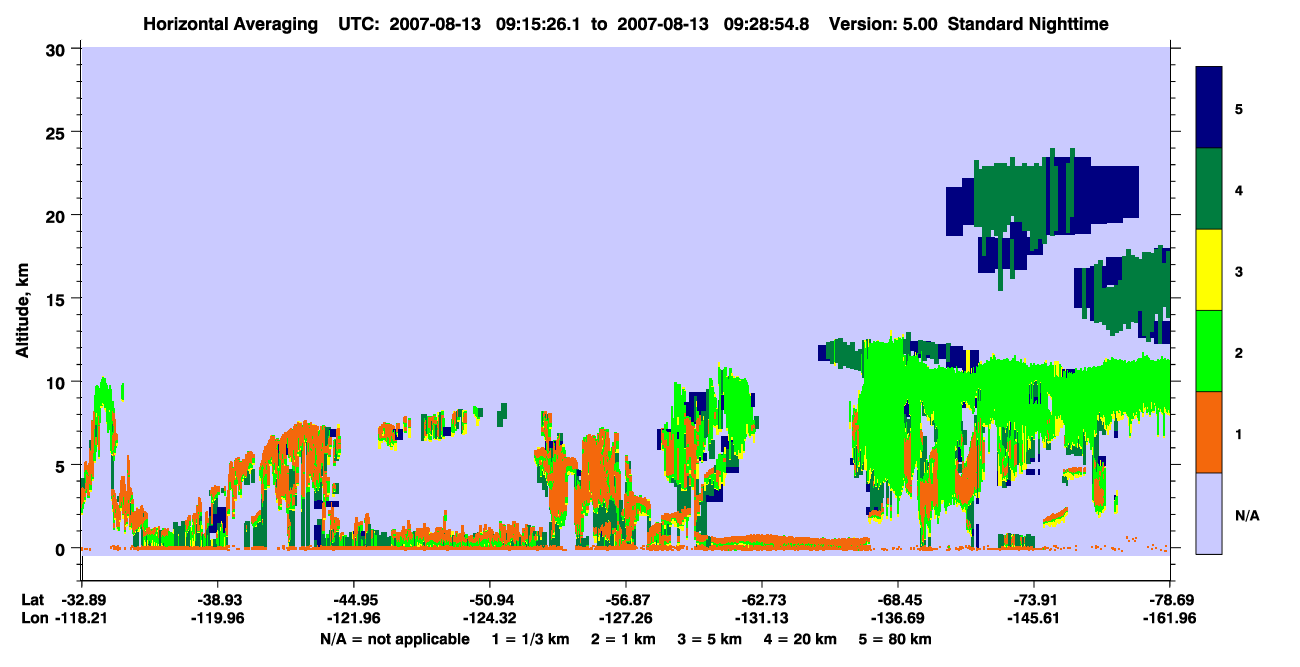Viewport: 1300px width, 667px height.
Task: Click the dark green colorbar segment labeled 4
Action: coord(1209,189)
